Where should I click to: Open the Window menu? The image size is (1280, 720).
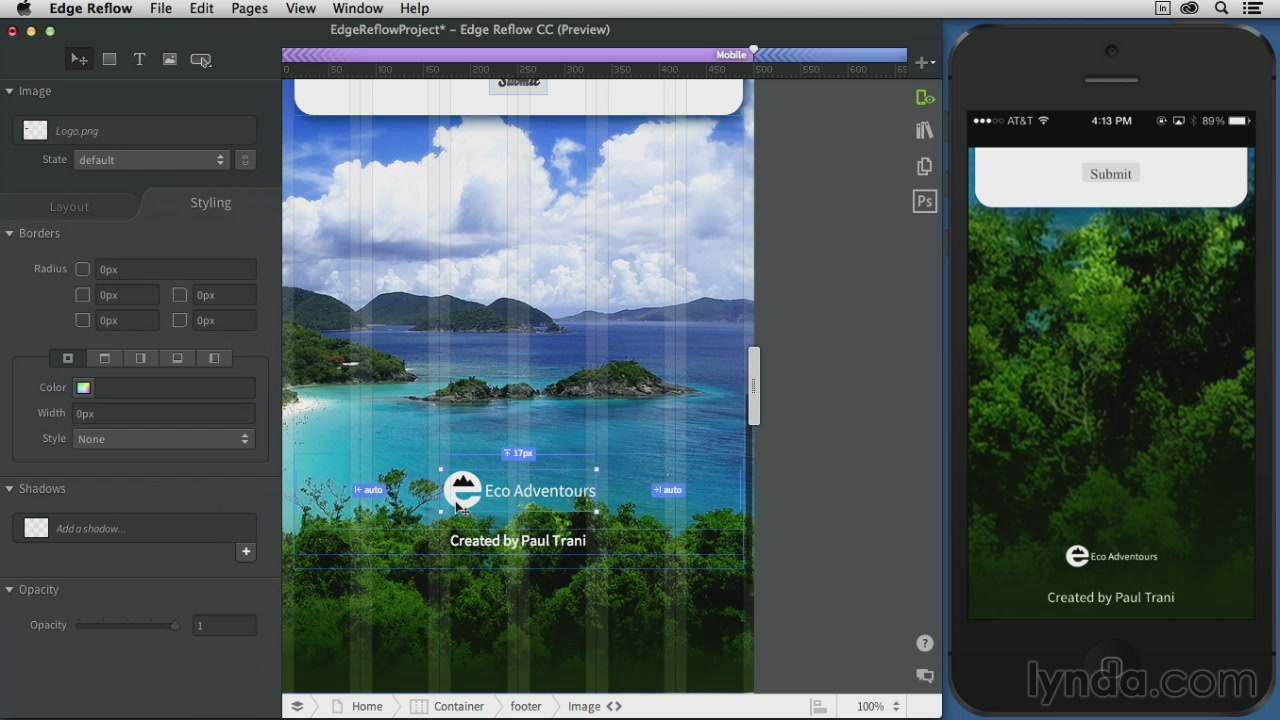pos(357,9)
